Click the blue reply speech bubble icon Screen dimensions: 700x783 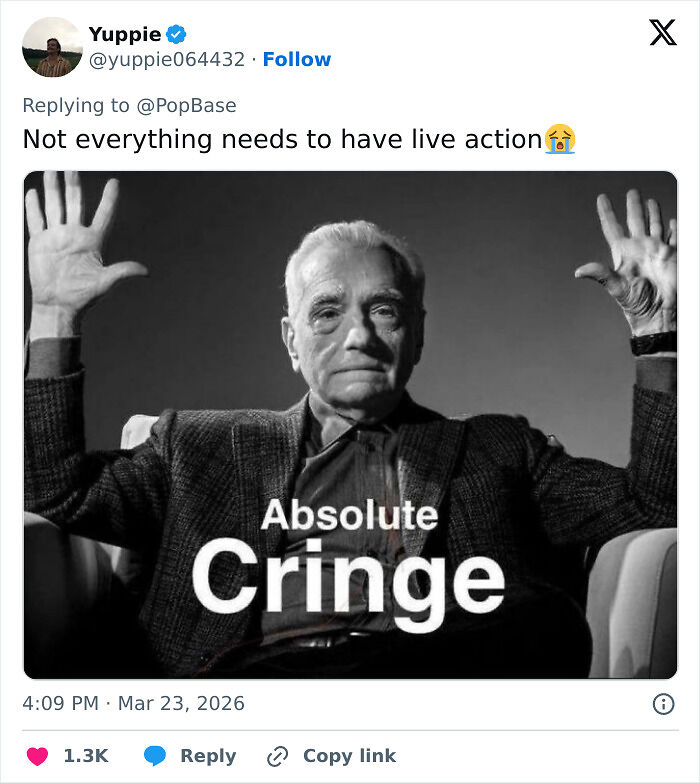click(x=154, y=756)
